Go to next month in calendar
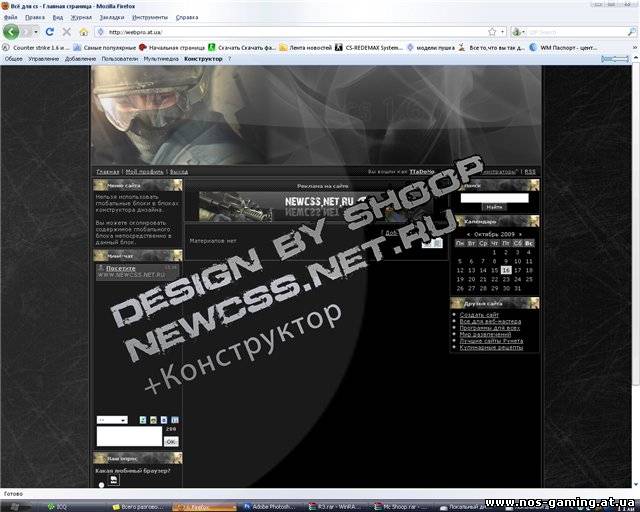640x512 pixels. click(520, 234)
